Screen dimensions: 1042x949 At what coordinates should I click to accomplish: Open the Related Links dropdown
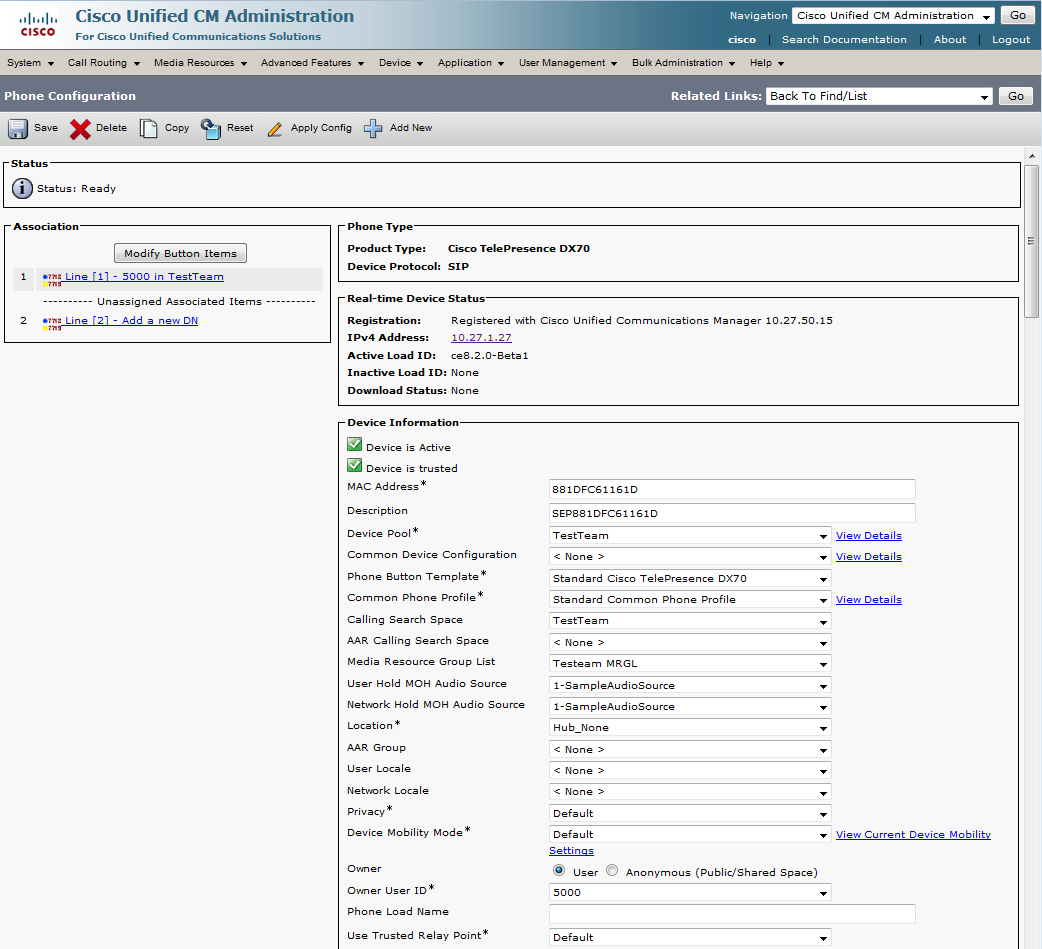[879, 97]
